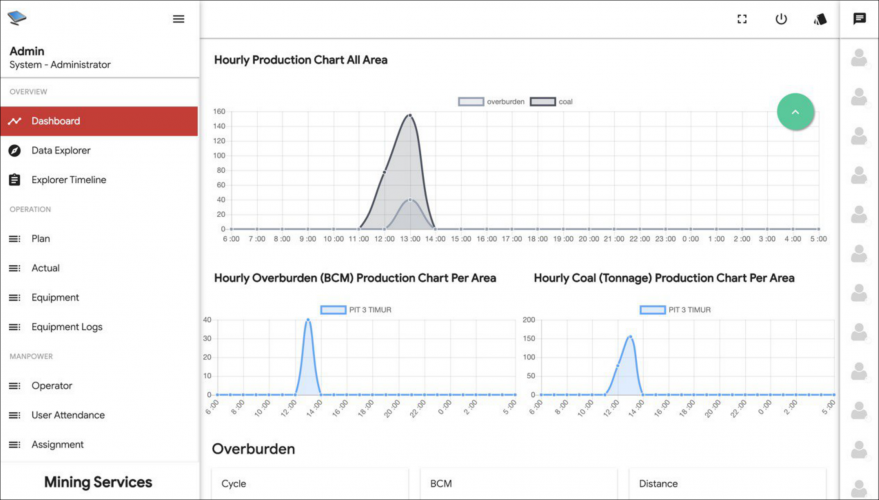The width and height of the screenshot is (879, 500).
Task: Select Dashboard in the sidebar
Action: [56, 121]
